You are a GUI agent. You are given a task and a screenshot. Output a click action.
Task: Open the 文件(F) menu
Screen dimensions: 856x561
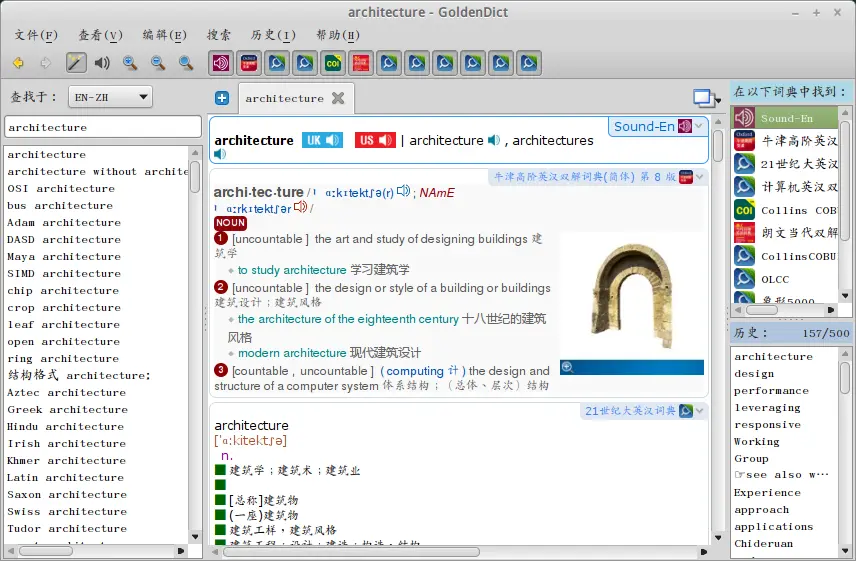click(36, 35)
